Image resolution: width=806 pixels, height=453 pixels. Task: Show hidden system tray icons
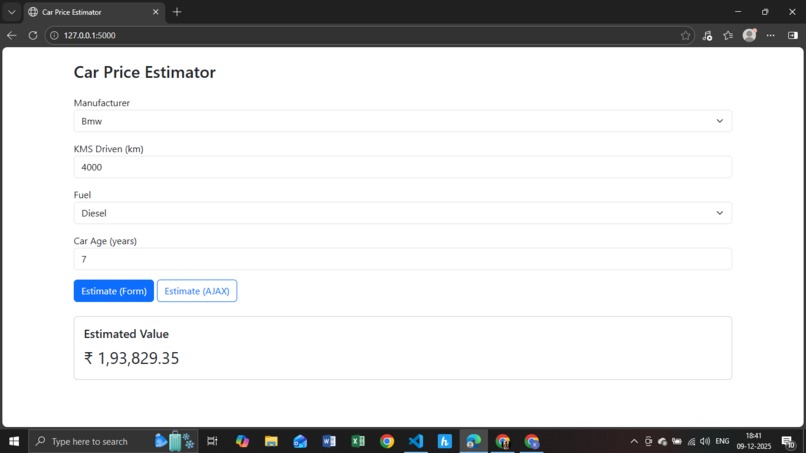point(634,441)
